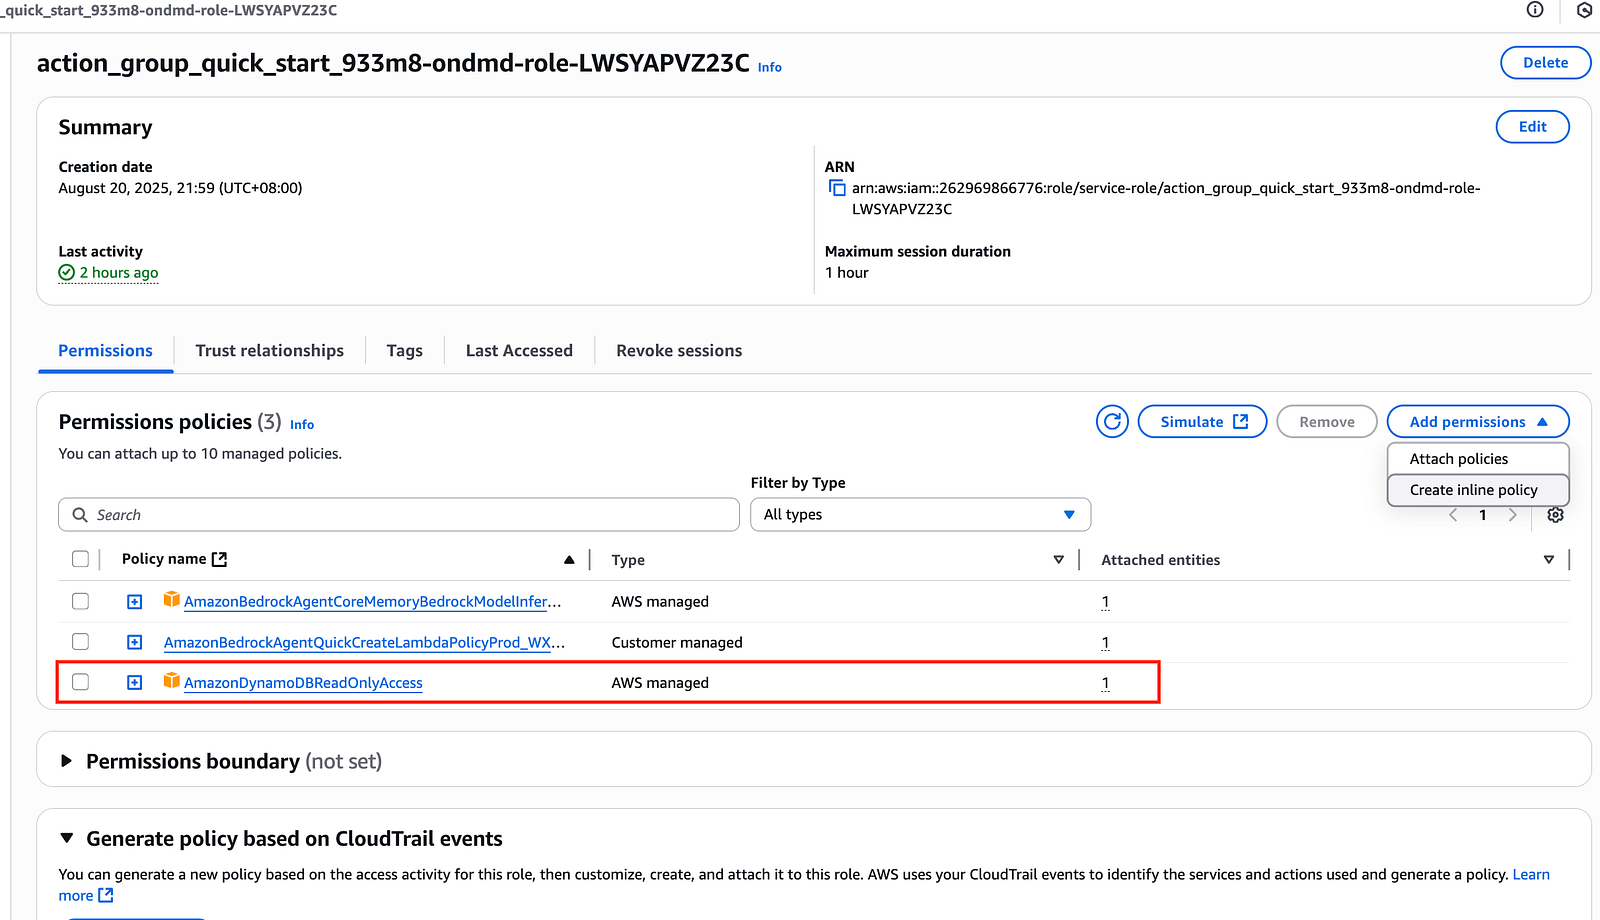1600x920 pixels.
Task: Choose Attach policies from the menu
Action: [1459, 459]
